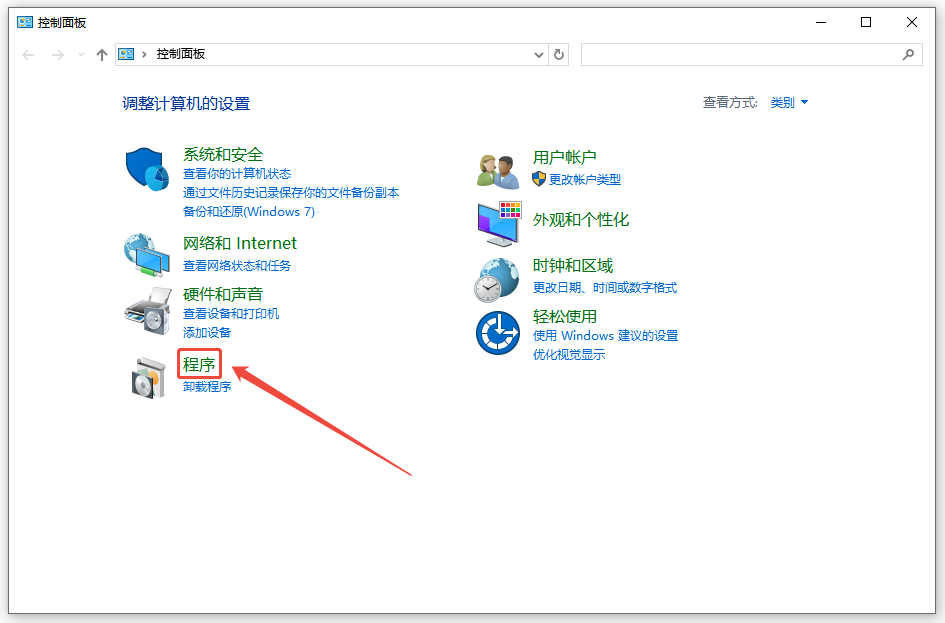Click the Appearance and Personalization monitor icon

499,224
